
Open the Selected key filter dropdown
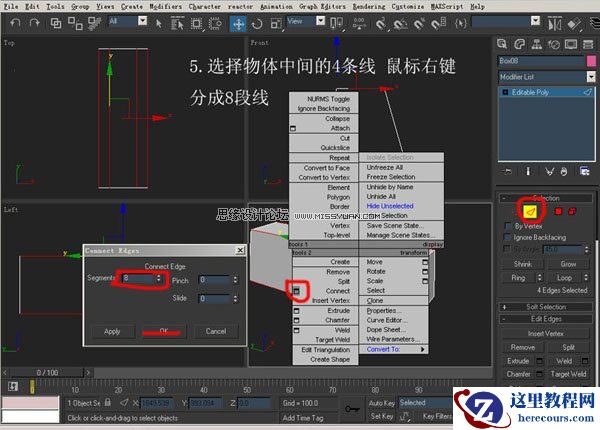(425, 402)
